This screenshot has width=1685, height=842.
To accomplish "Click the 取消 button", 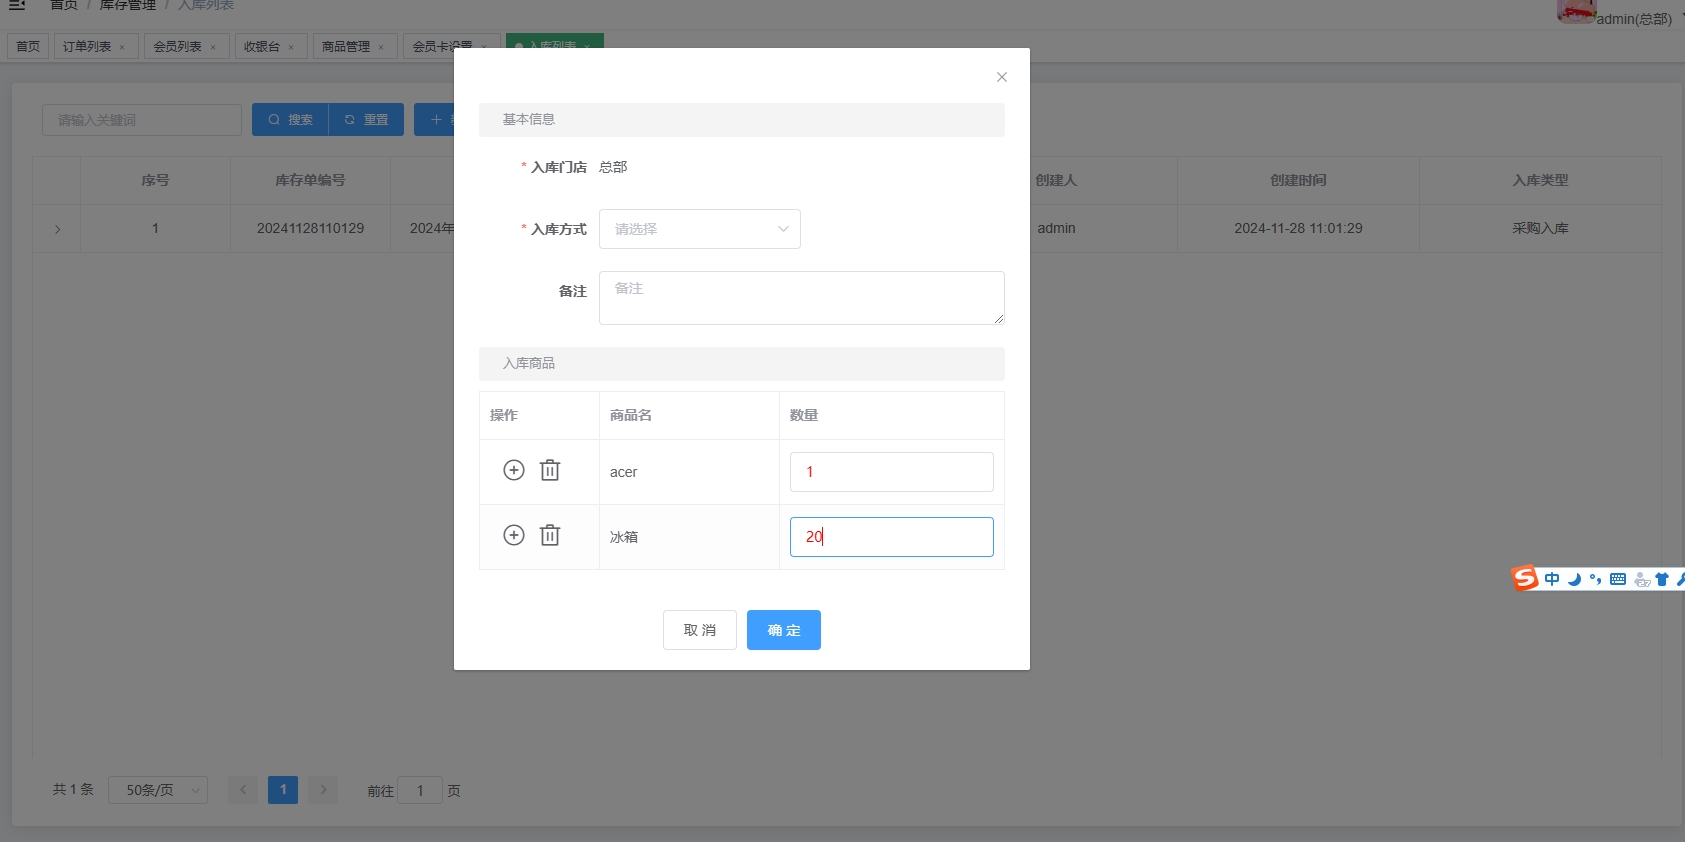I will 700,630.
